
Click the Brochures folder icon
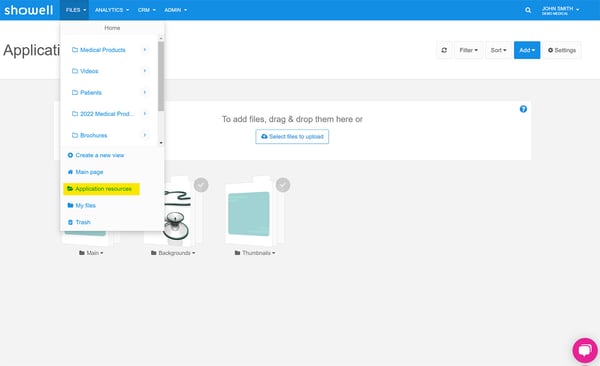coord(75,135)
